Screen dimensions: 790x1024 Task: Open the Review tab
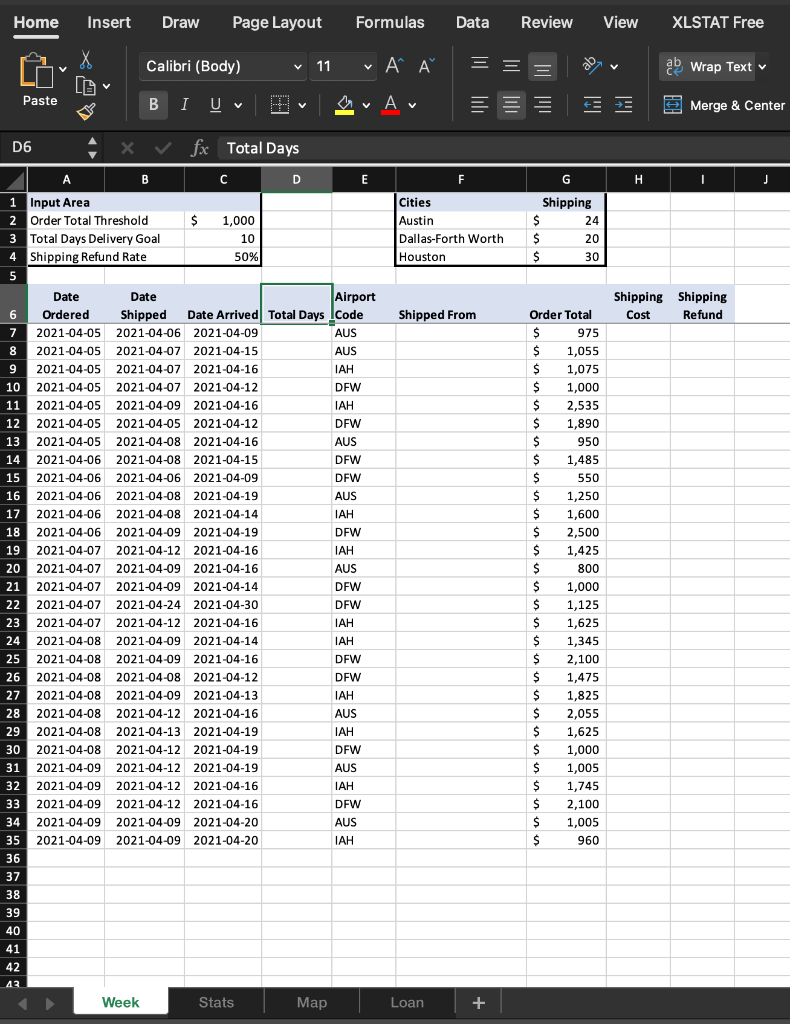546,22
